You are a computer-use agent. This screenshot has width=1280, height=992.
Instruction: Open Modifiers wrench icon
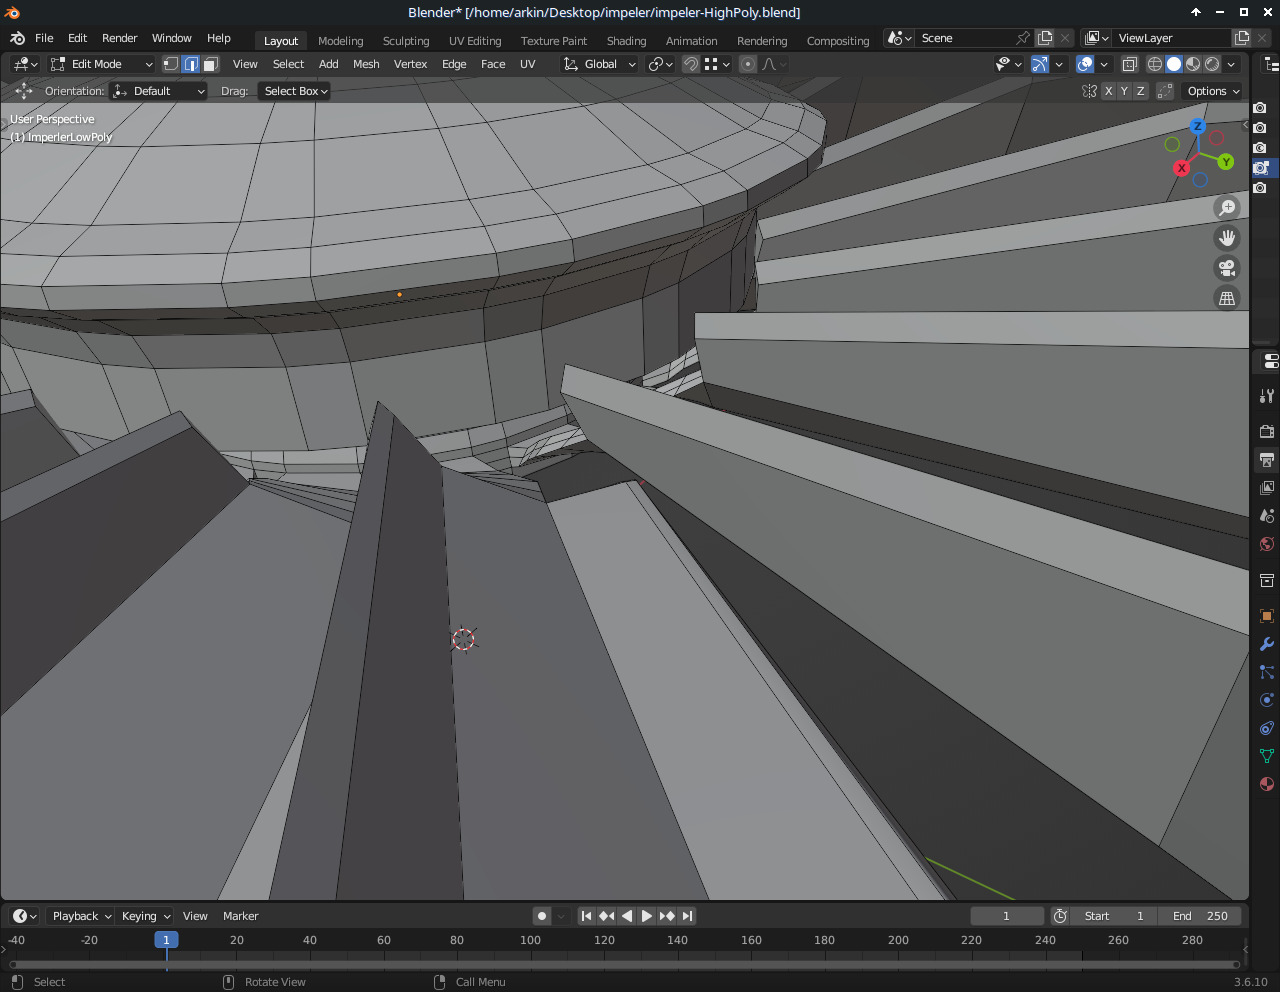1267,644
